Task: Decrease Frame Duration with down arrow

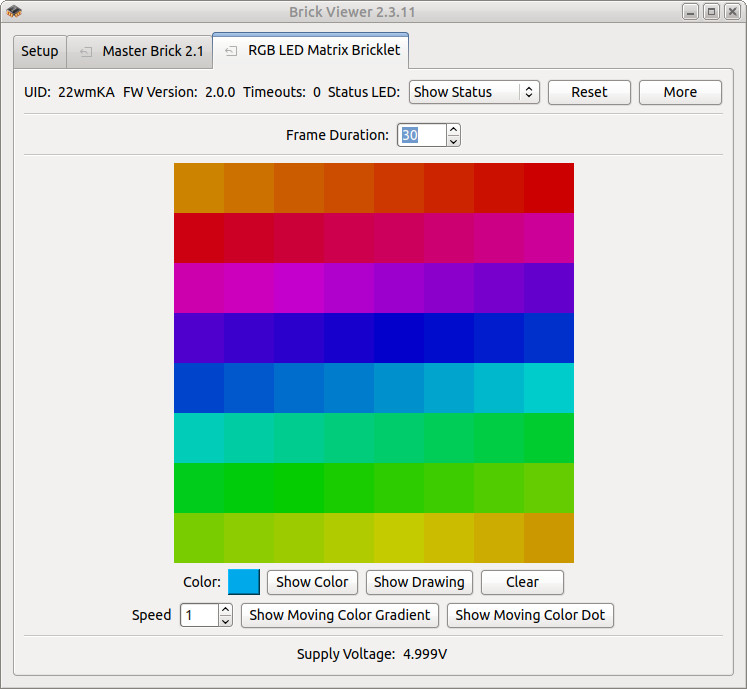Action: click(x=453, y=141)
